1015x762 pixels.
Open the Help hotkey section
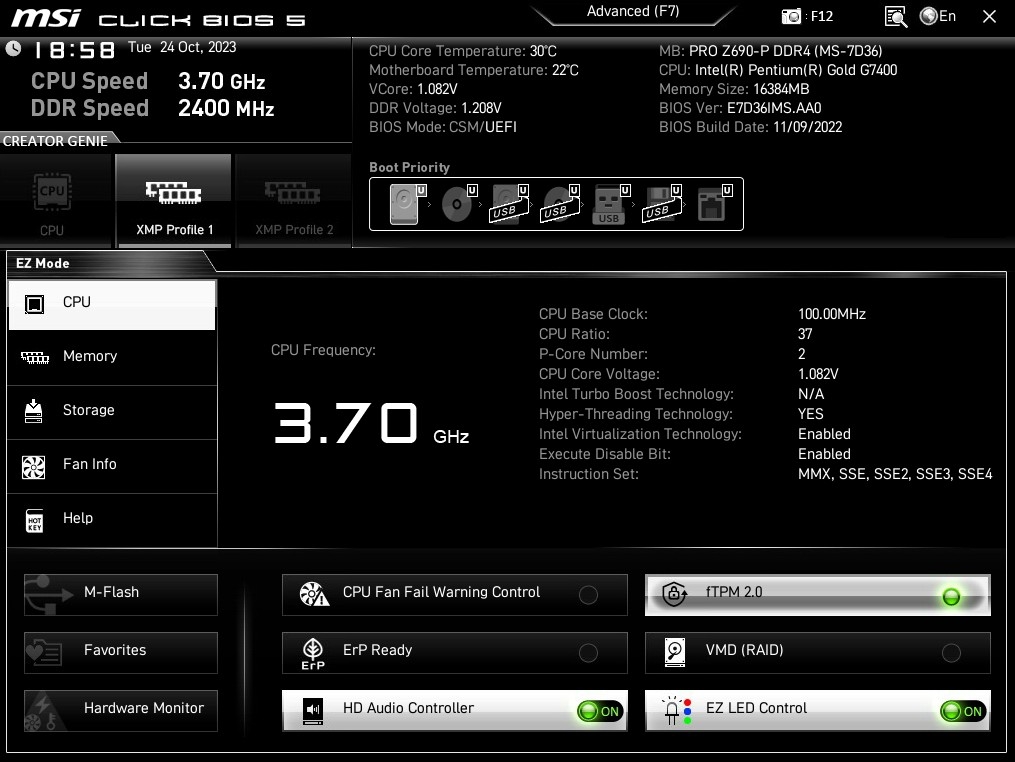[112, 519]
